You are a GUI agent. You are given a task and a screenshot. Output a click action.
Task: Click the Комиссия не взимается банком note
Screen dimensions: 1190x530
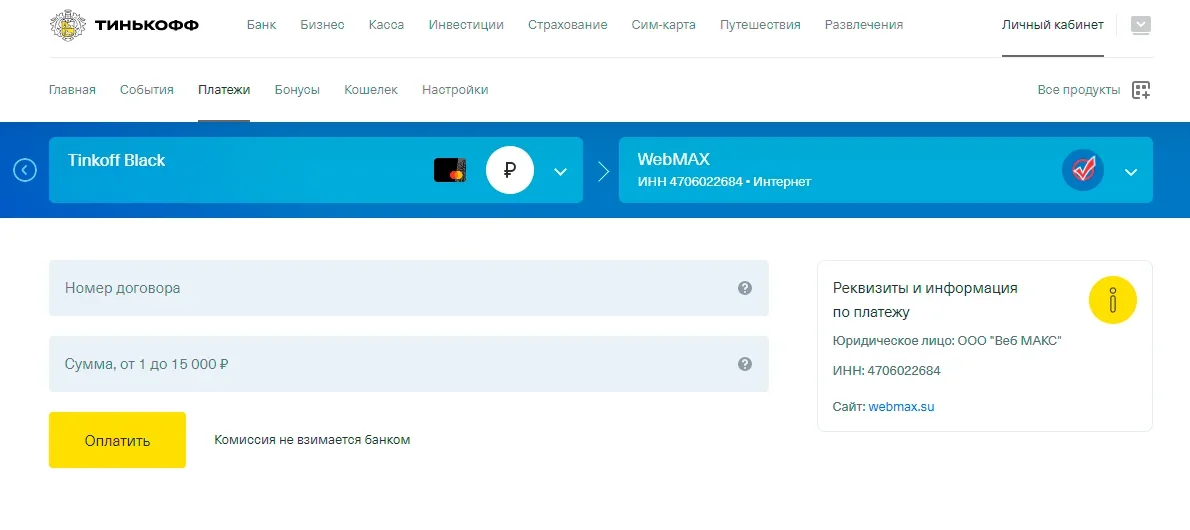click(x=312, y=440)
